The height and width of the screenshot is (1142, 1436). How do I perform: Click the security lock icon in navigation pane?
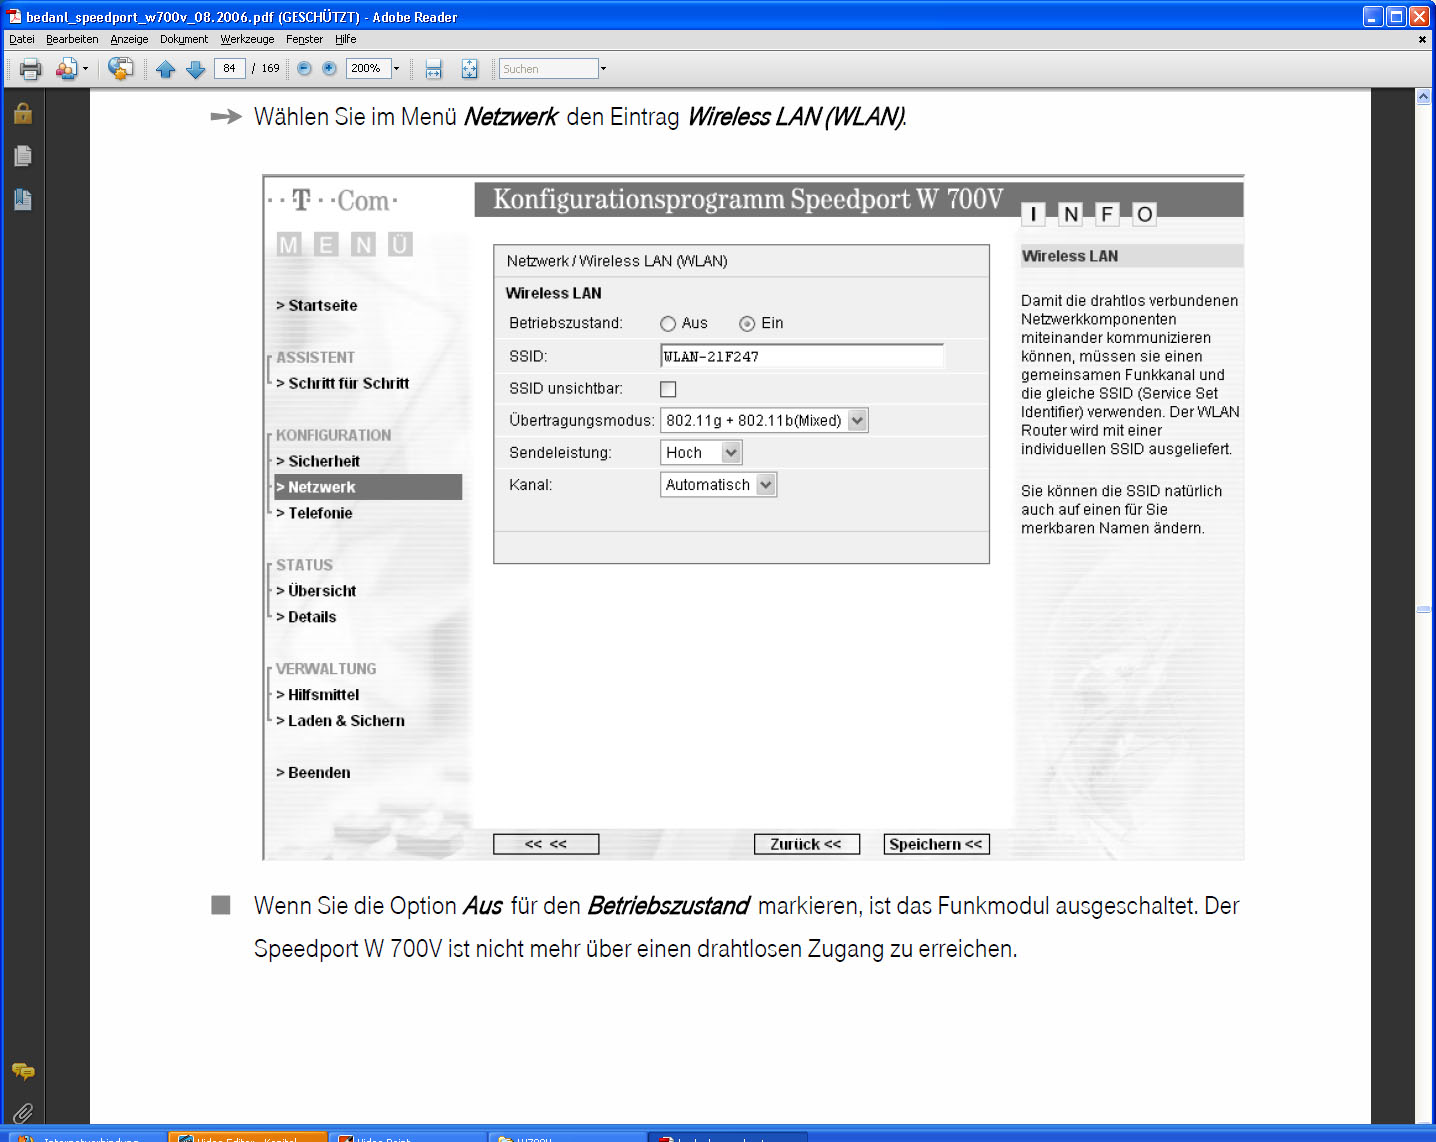point(23,113)
